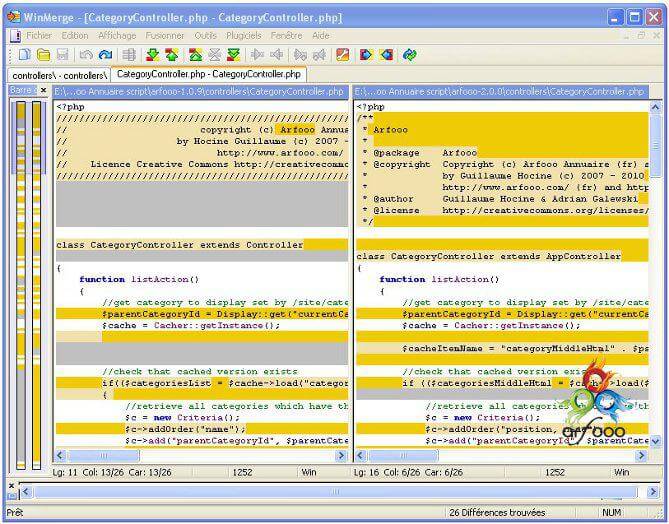Select the CategoryController.php comparison tab
Viewport: 669px width, 524px height.
209,74
